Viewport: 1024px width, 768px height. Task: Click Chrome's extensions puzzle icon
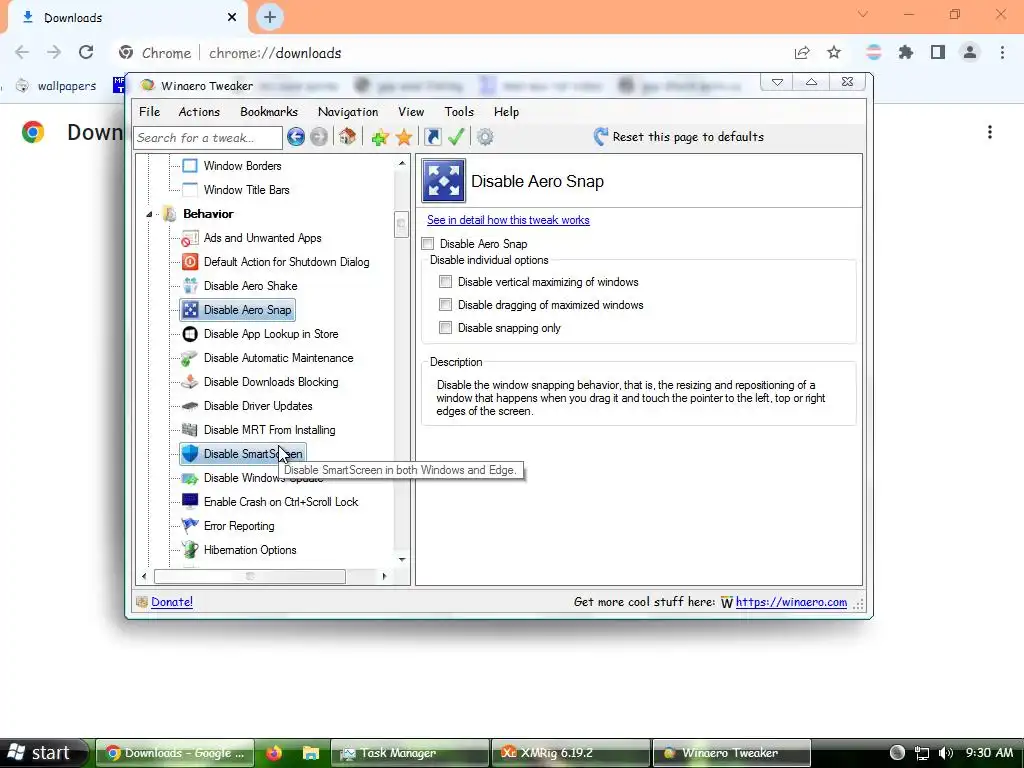coord(905,53)
